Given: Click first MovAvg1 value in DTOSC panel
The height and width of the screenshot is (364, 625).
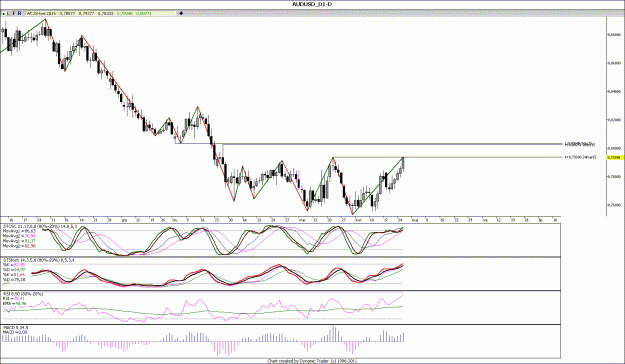Looking at the screenshot, I should pos(30,231).
